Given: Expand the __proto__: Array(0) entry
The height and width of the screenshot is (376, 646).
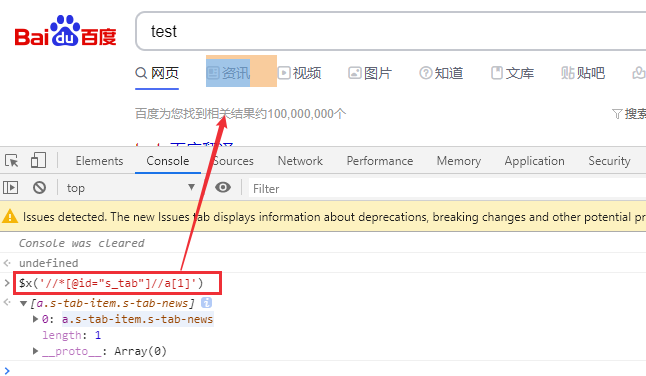Looking at the screenshot, I should tap(35, 351).
